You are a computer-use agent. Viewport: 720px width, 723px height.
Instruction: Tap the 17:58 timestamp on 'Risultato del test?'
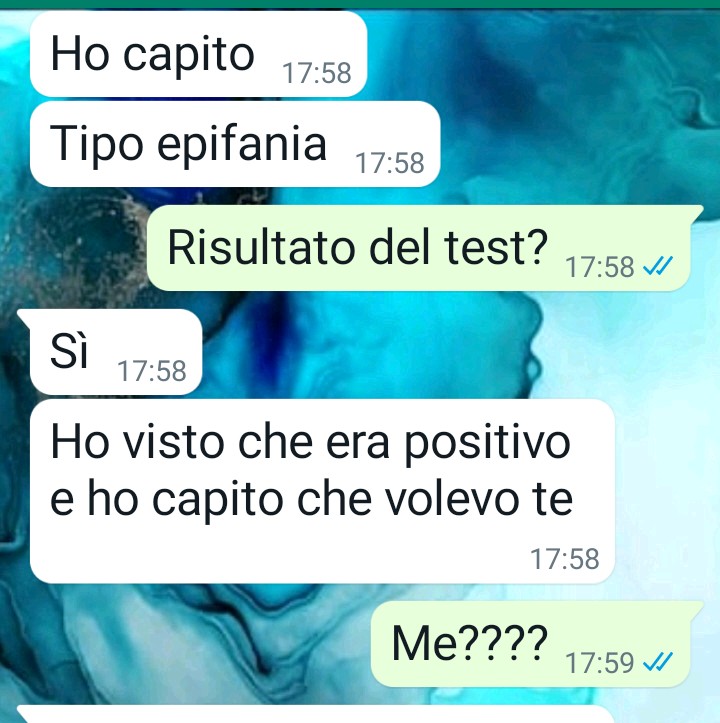click(x=600, y=267)
